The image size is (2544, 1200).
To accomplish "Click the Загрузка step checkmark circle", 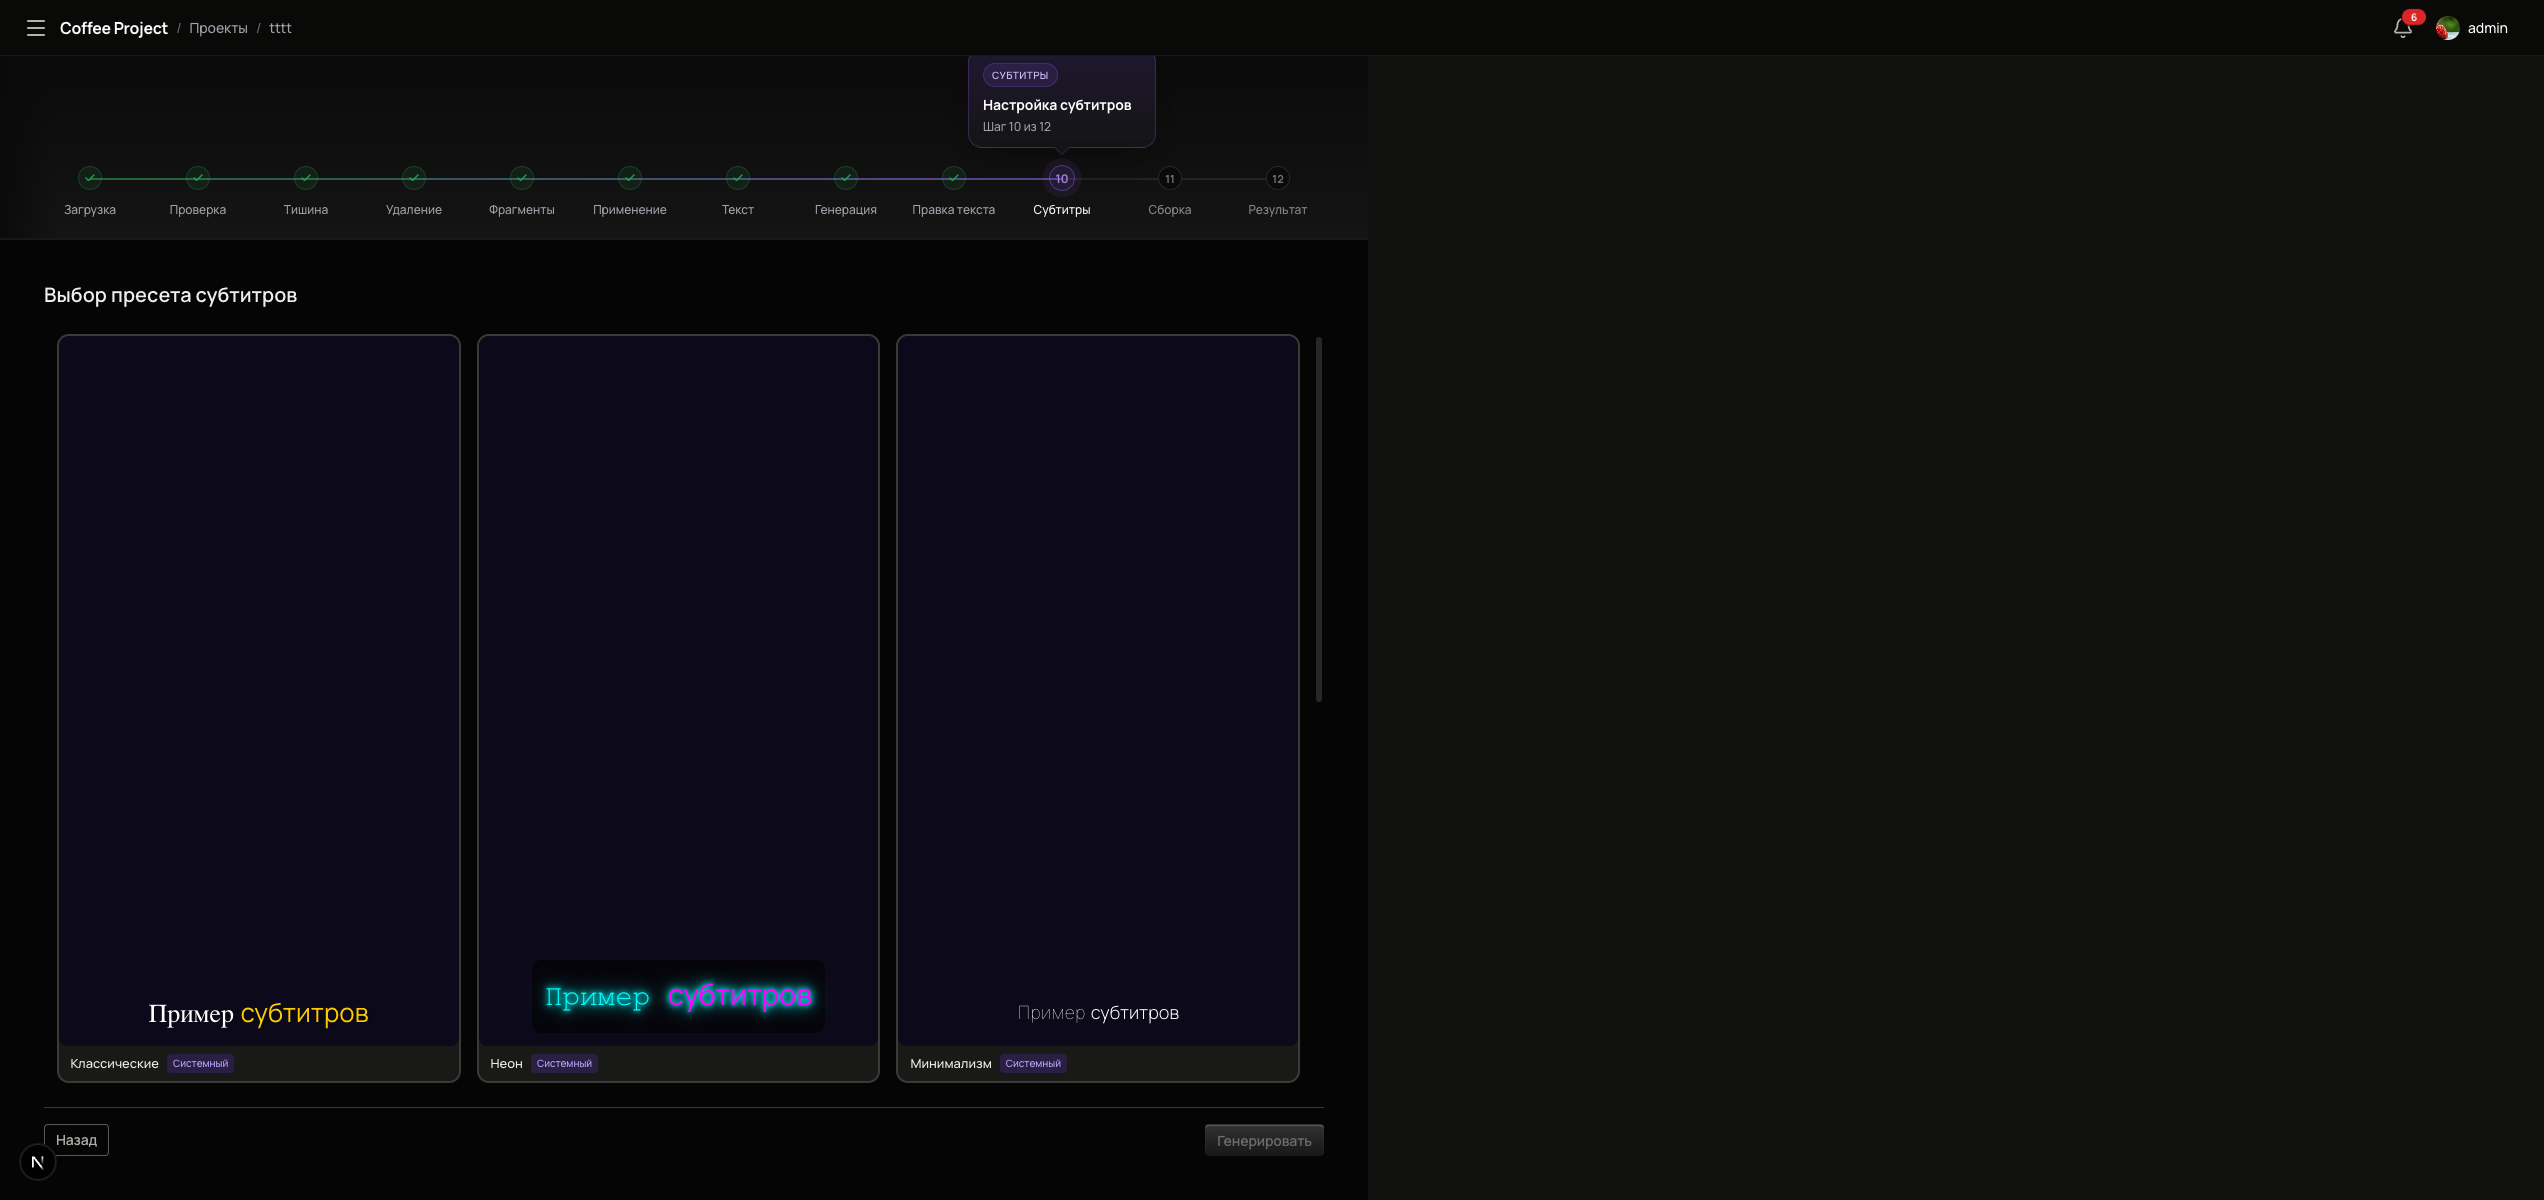I will [x=90, y=178].
